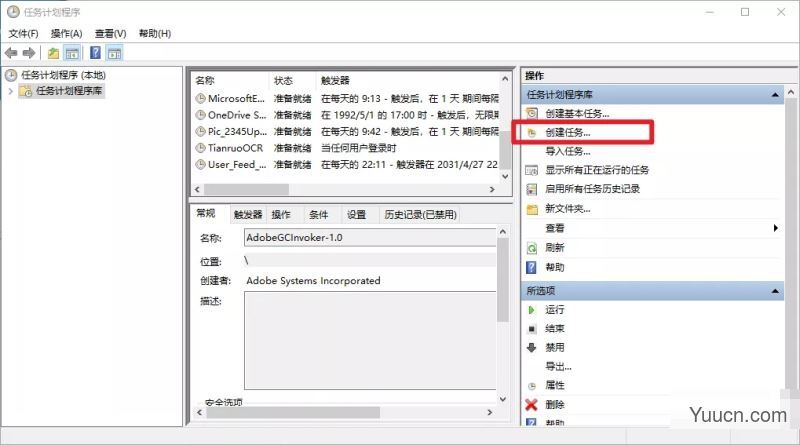This screenshot has height=445, width=800.
Task: Open the 查看 submenu arrow
Action: coord(775,228)
